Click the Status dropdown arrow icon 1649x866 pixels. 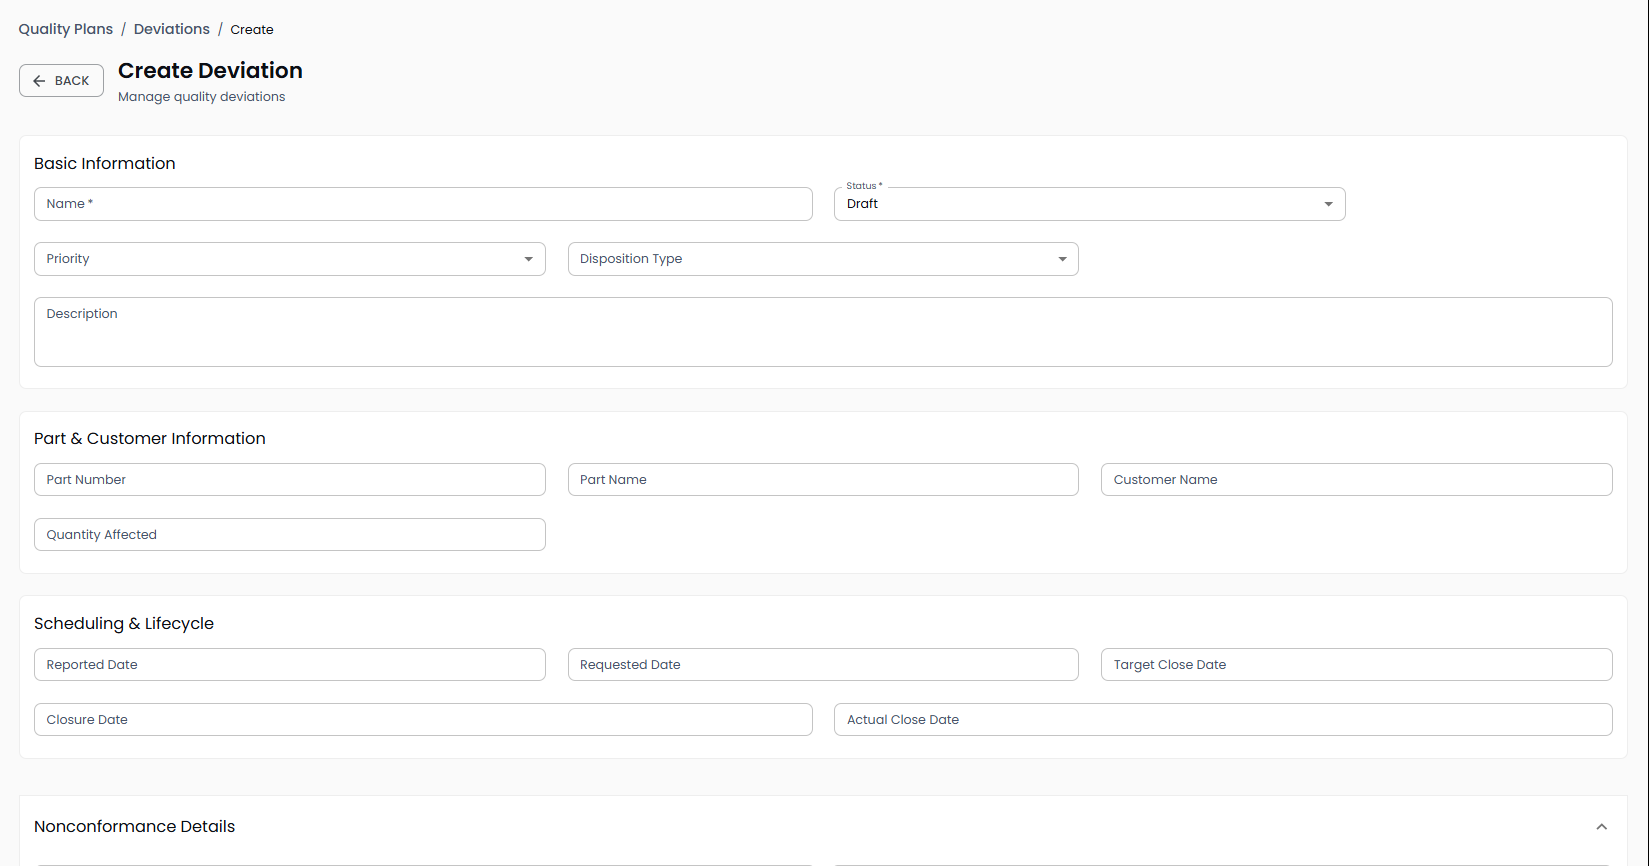pyautogui.click(x=1328, y=204)
